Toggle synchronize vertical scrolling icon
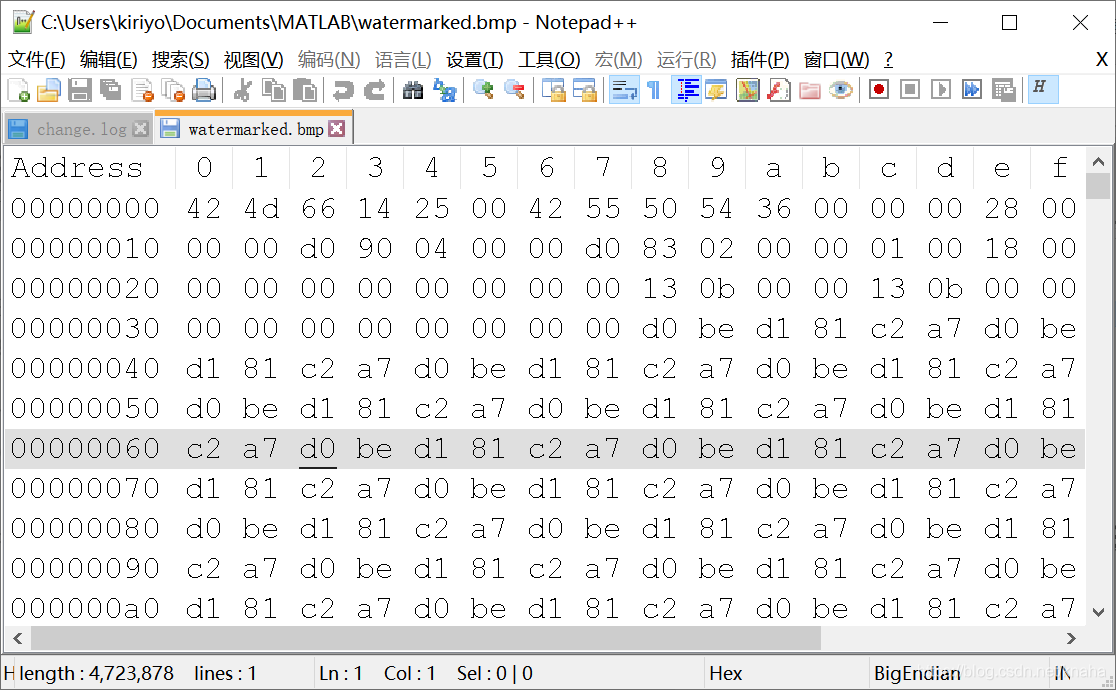Viewport: 1116px width, 690px height. click(553, 90)
